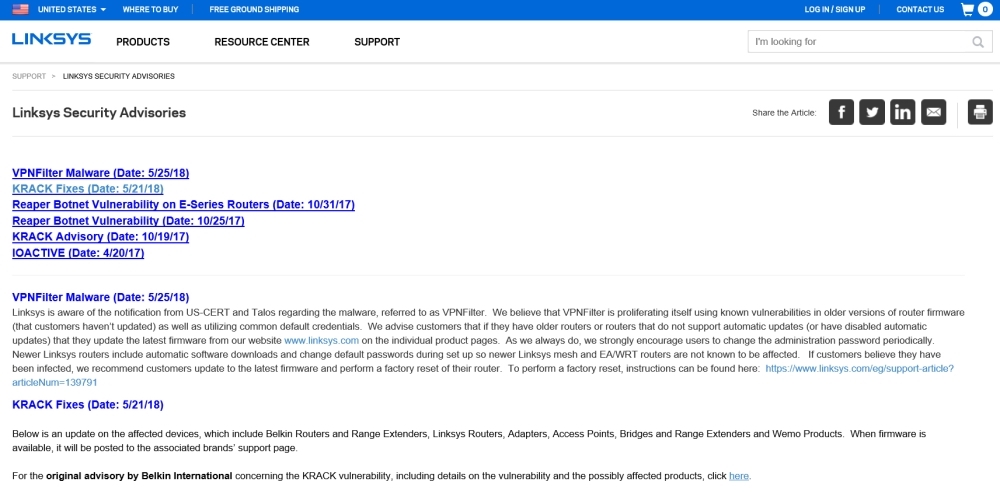Open the Products menu
The image size is (1000, 492).
(143, 42)
